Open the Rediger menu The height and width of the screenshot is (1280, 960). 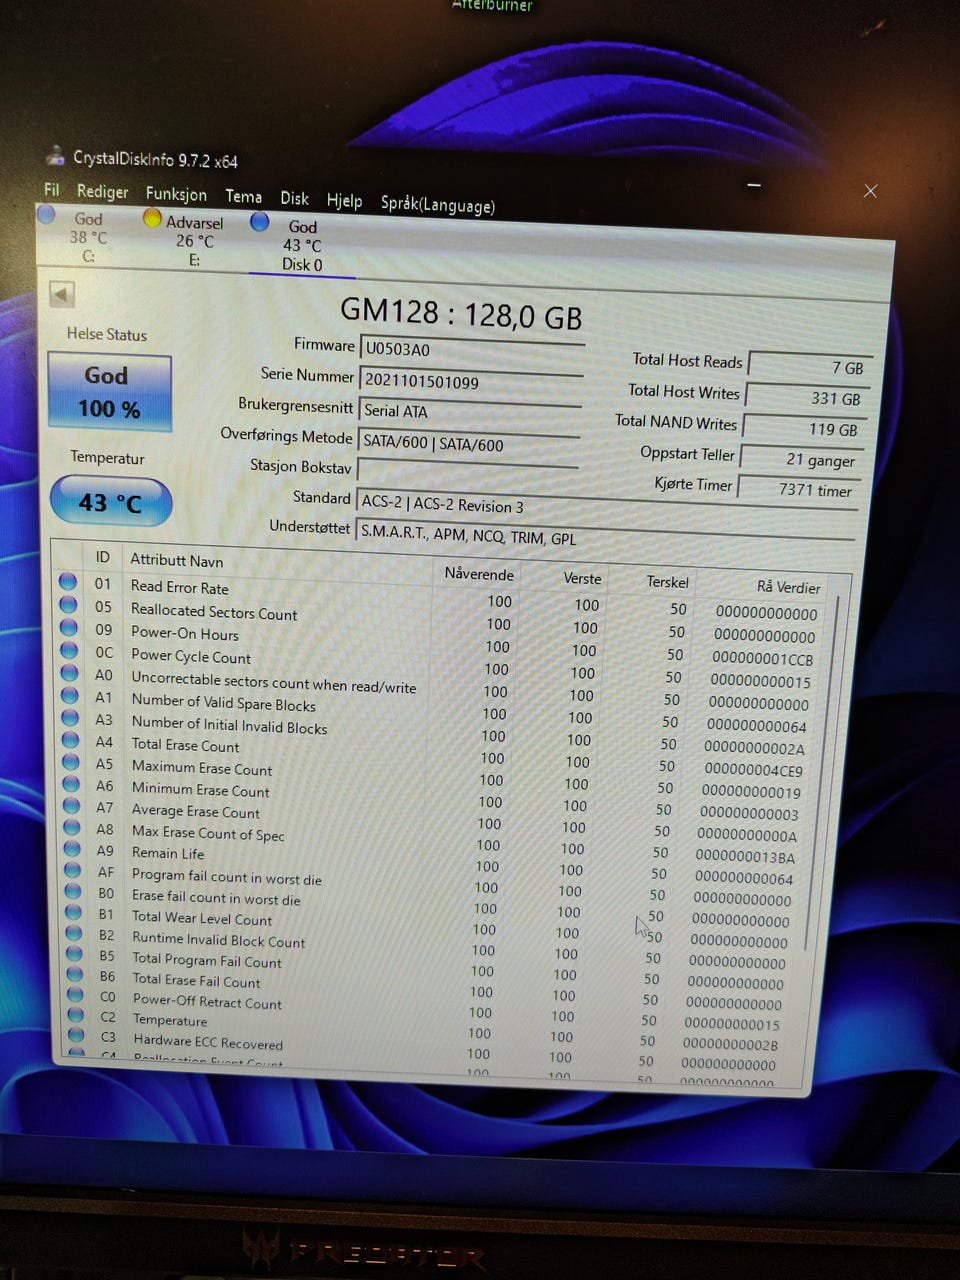click(102, 191)
